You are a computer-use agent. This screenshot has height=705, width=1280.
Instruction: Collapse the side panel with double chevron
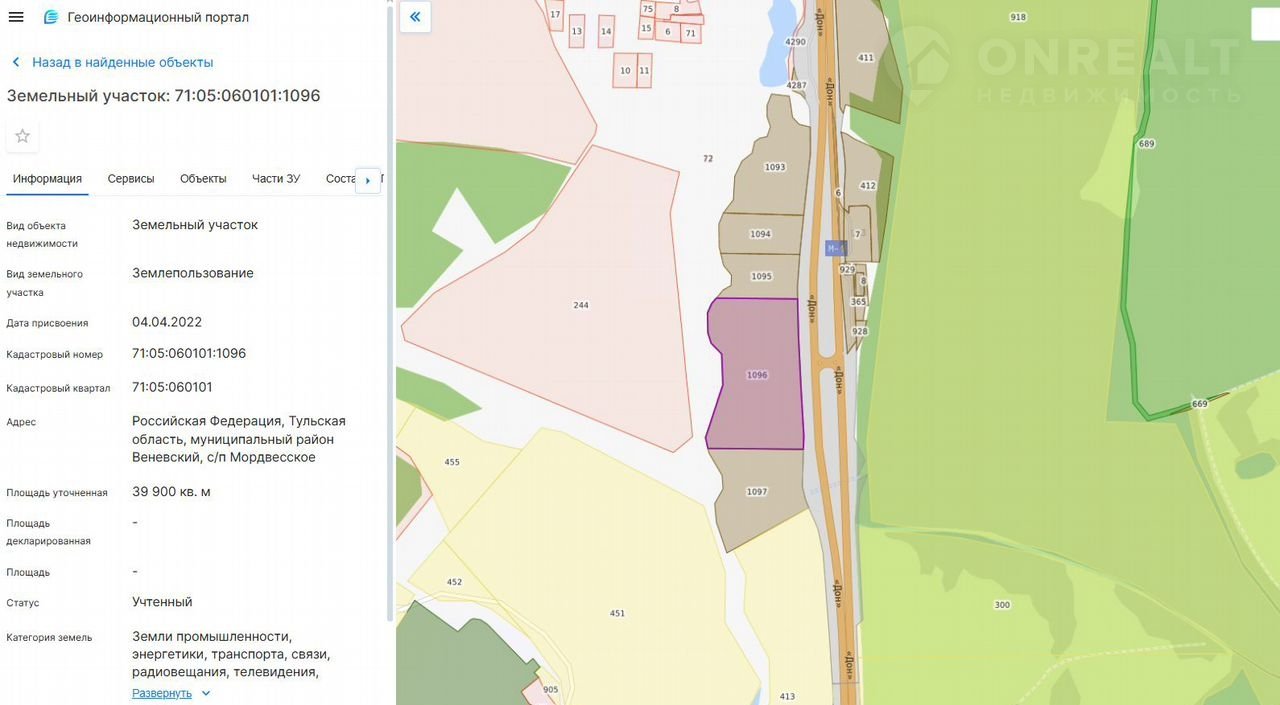pyautogui.click(x=415, y=17)
